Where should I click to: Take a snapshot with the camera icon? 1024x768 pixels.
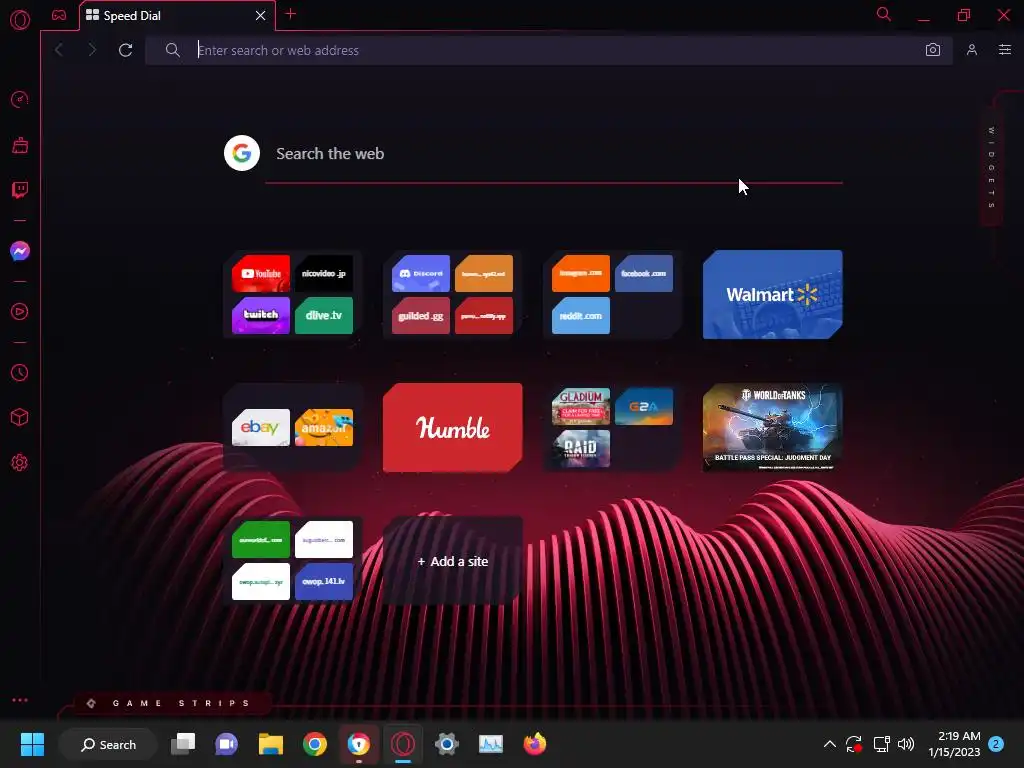coord(933,50)
